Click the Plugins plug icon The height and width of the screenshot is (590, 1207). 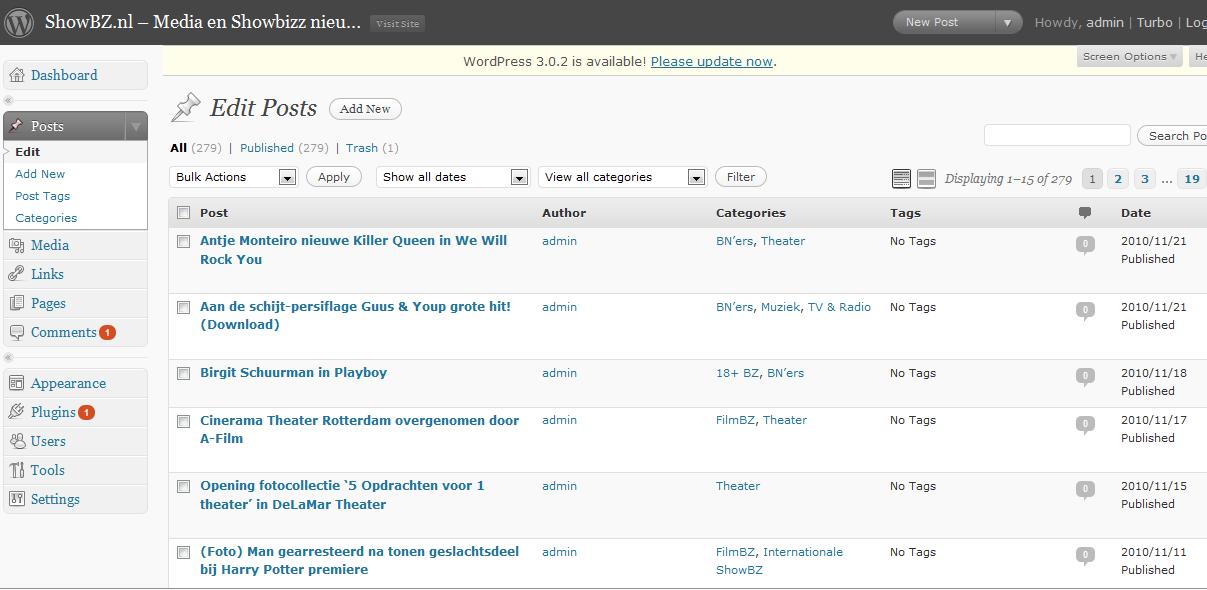click(17, 412)
